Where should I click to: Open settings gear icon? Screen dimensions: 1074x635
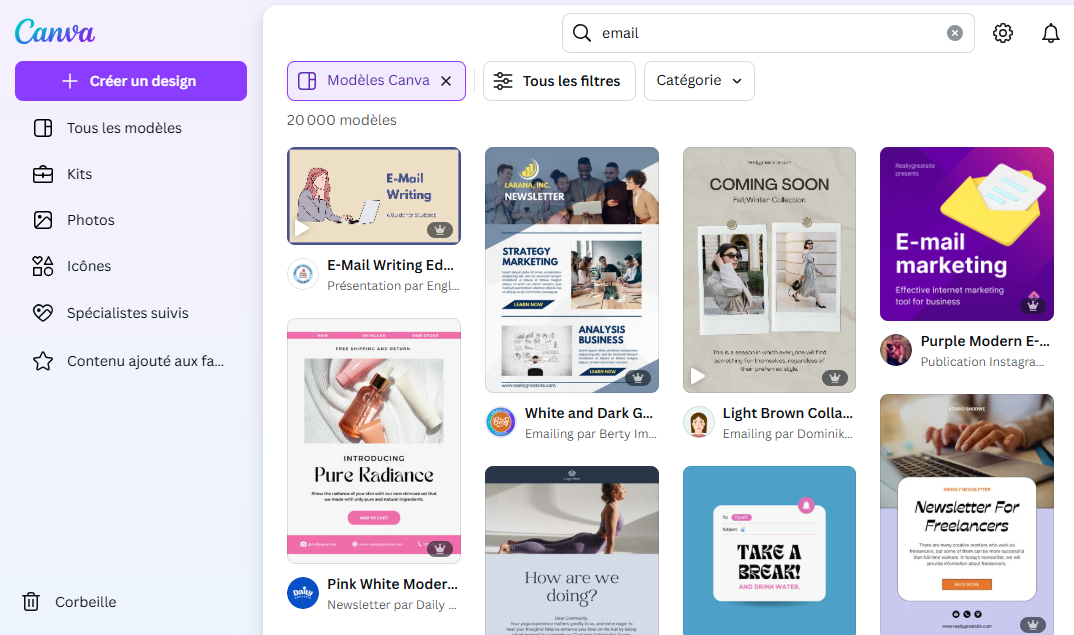click(x=1003, y=33)
